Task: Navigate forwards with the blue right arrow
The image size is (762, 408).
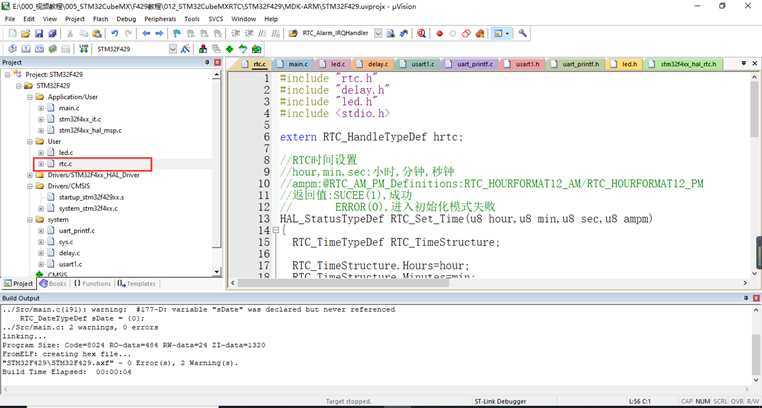Action: [159, 34]
